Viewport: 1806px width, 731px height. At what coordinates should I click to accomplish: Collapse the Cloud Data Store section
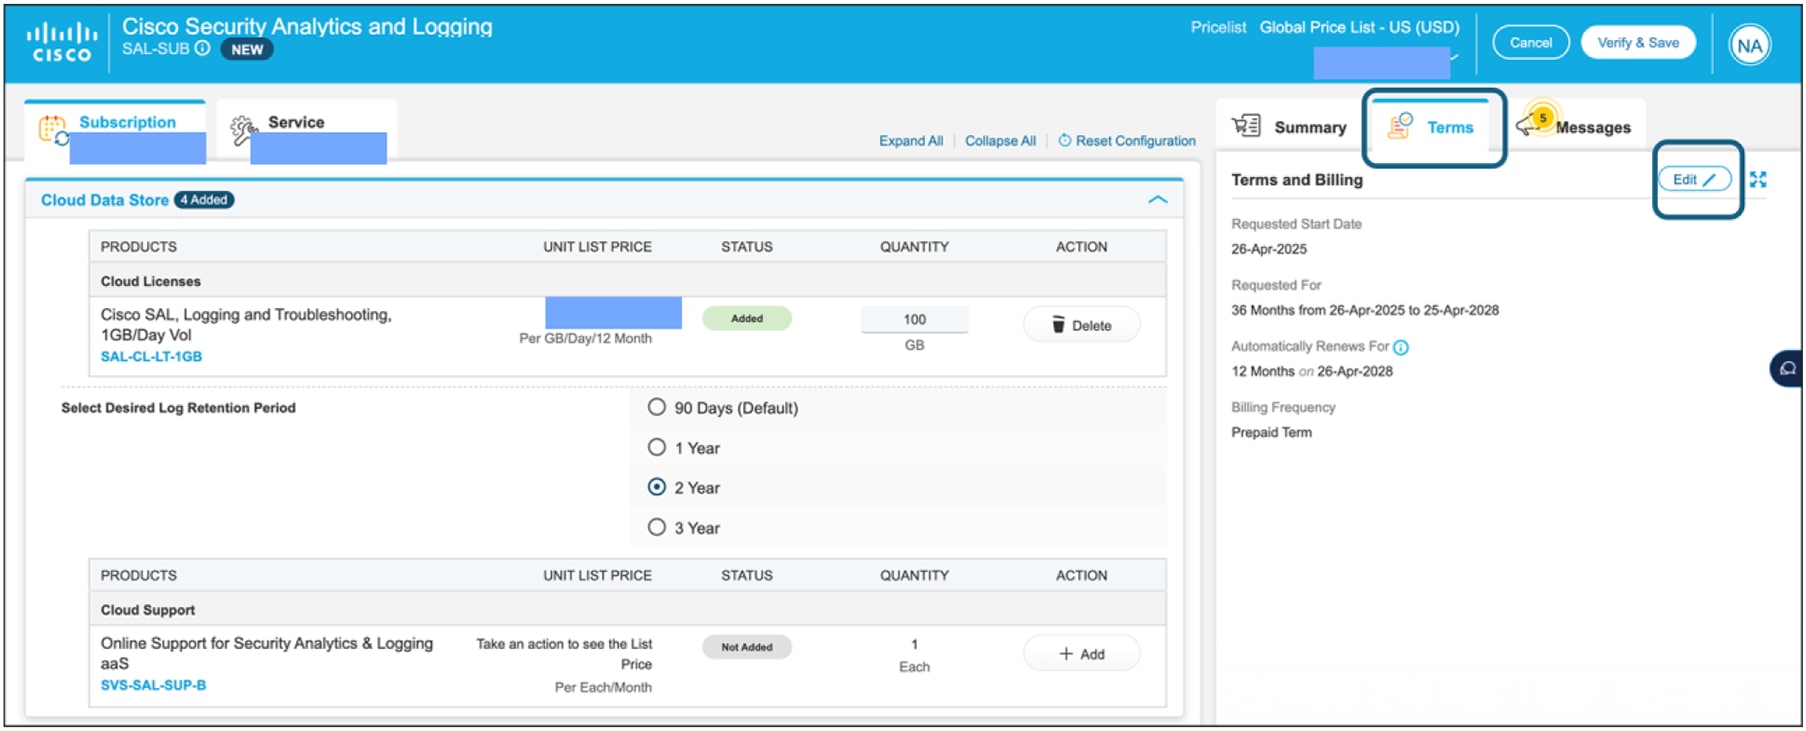coord(1157,200)
